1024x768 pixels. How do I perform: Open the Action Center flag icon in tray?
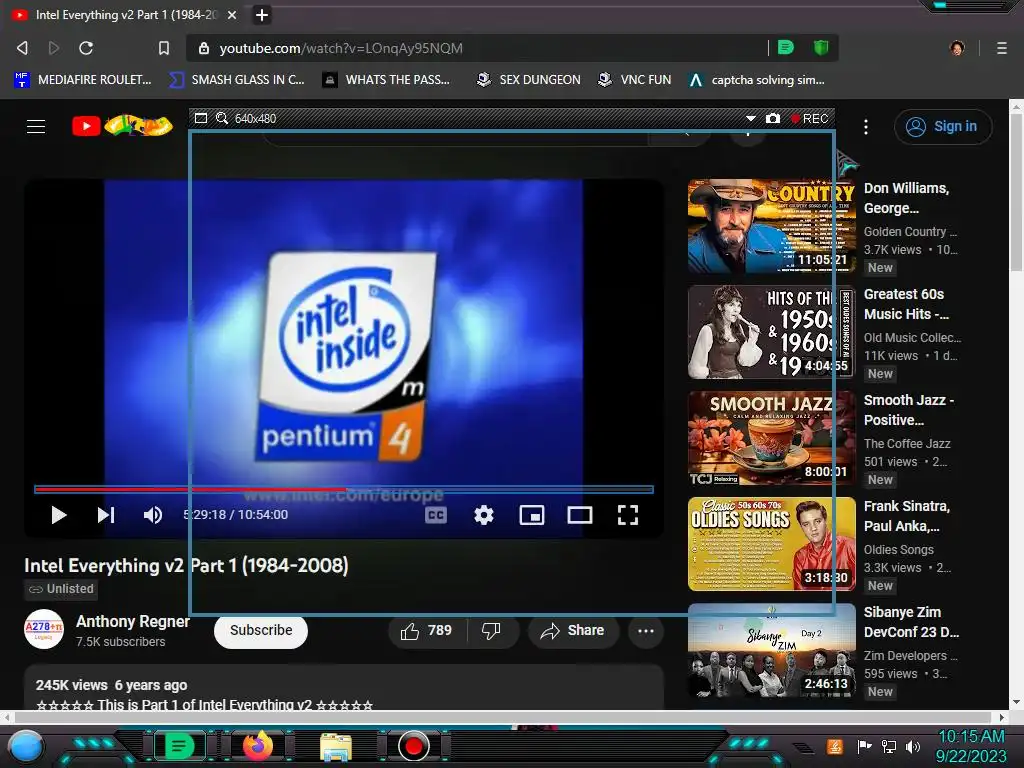pyautogui.click(x=864, y=746)
